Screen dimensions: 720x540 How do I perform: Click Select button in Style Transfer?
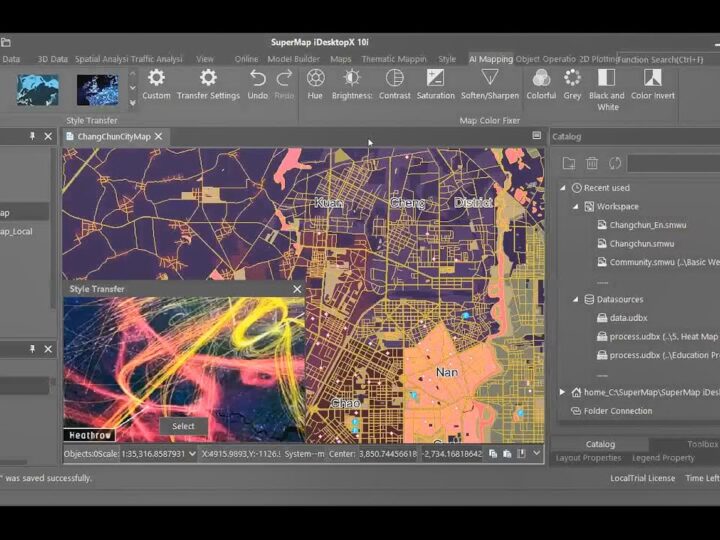[183, 426]
